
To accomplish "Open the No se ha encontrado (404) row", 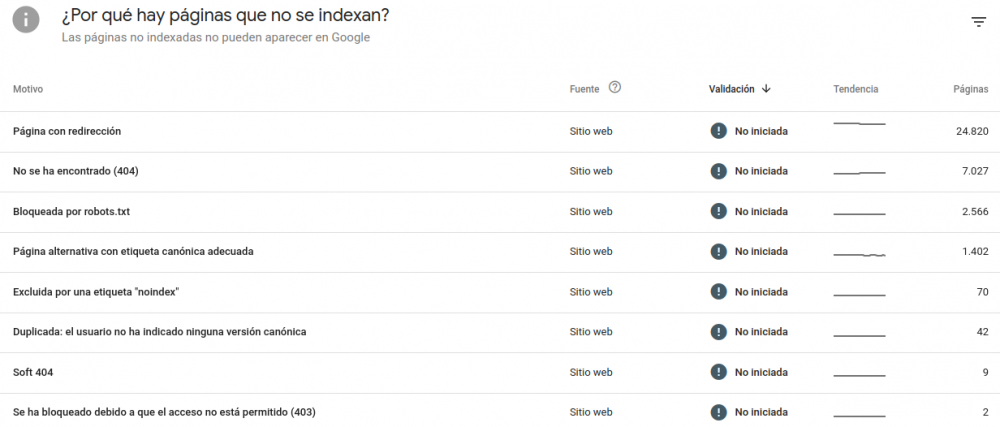I will (x=76, y=171).
